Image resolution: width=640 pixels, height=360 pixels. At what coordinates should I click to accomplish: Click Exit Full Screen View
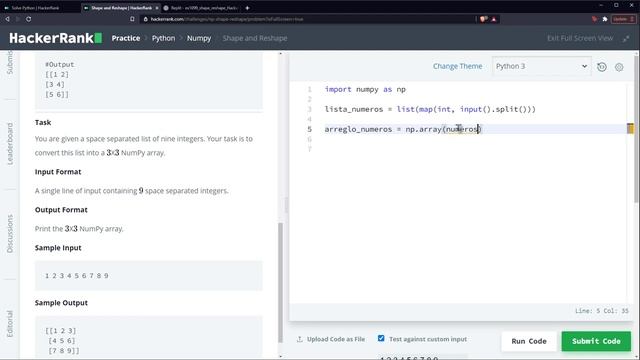[580, 38]
